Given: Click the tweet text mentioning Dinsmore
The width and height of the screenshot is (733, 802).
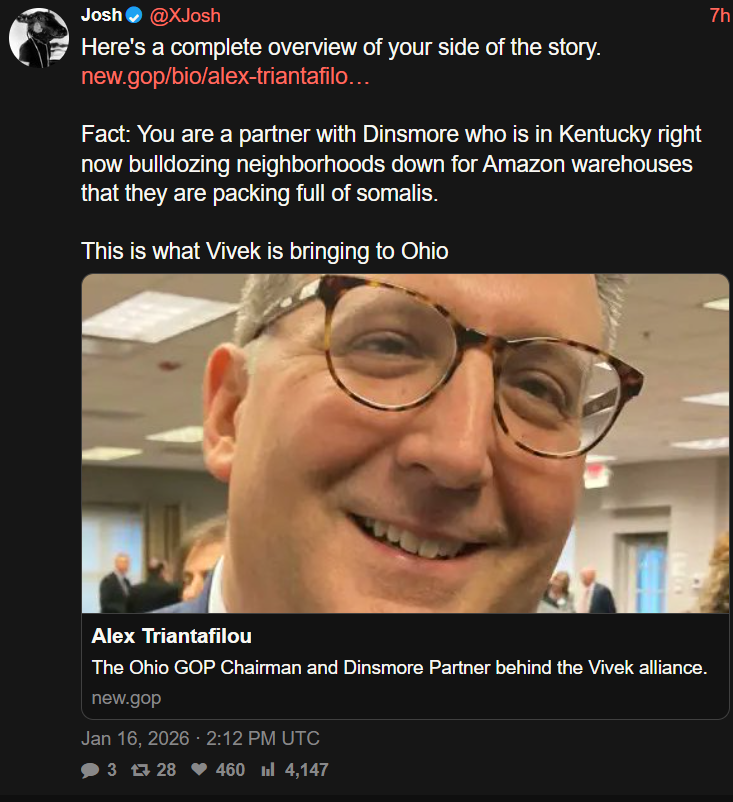Looking at the screenshot, I should [391, 164].
